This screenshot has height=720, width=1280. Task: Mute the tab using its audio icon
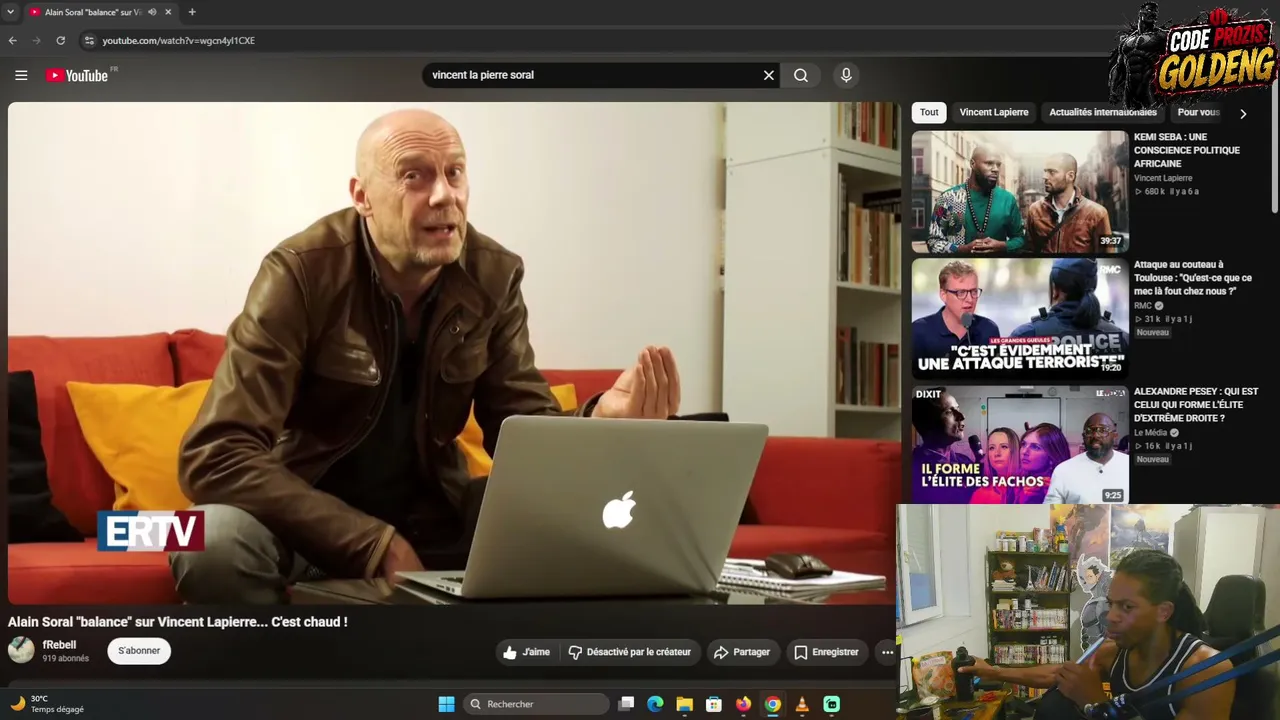pyautogui.click(x=152, y=12)
